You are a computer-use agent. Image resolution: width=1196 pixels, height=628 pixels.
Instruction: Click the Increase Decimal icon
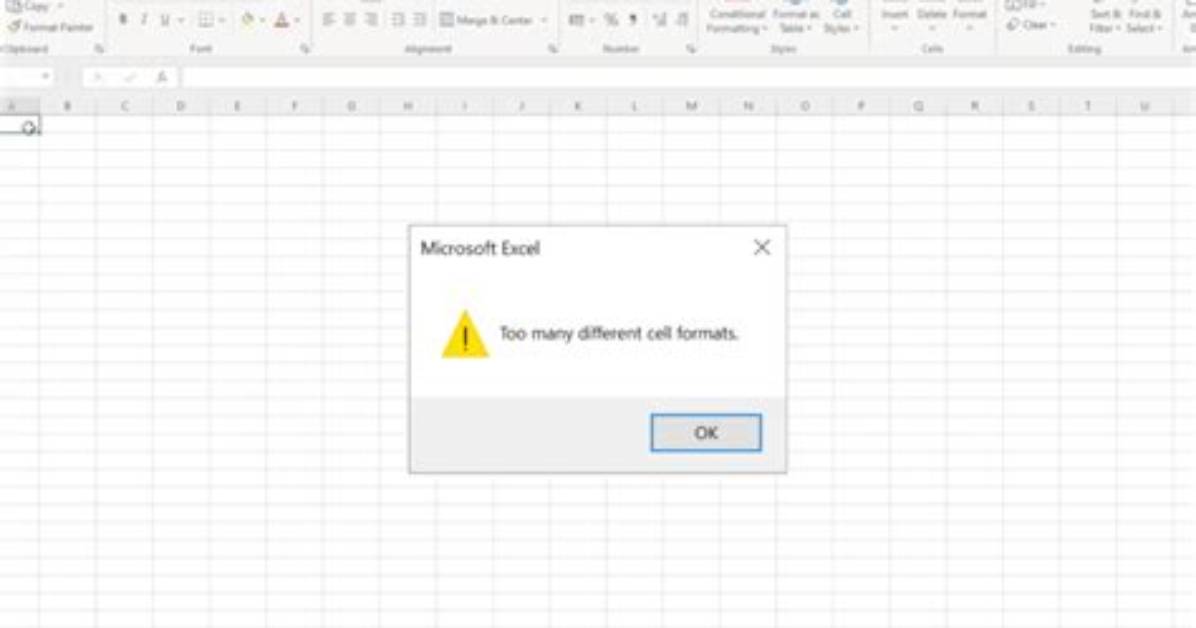pyautogui.click(x=660, y=21)
